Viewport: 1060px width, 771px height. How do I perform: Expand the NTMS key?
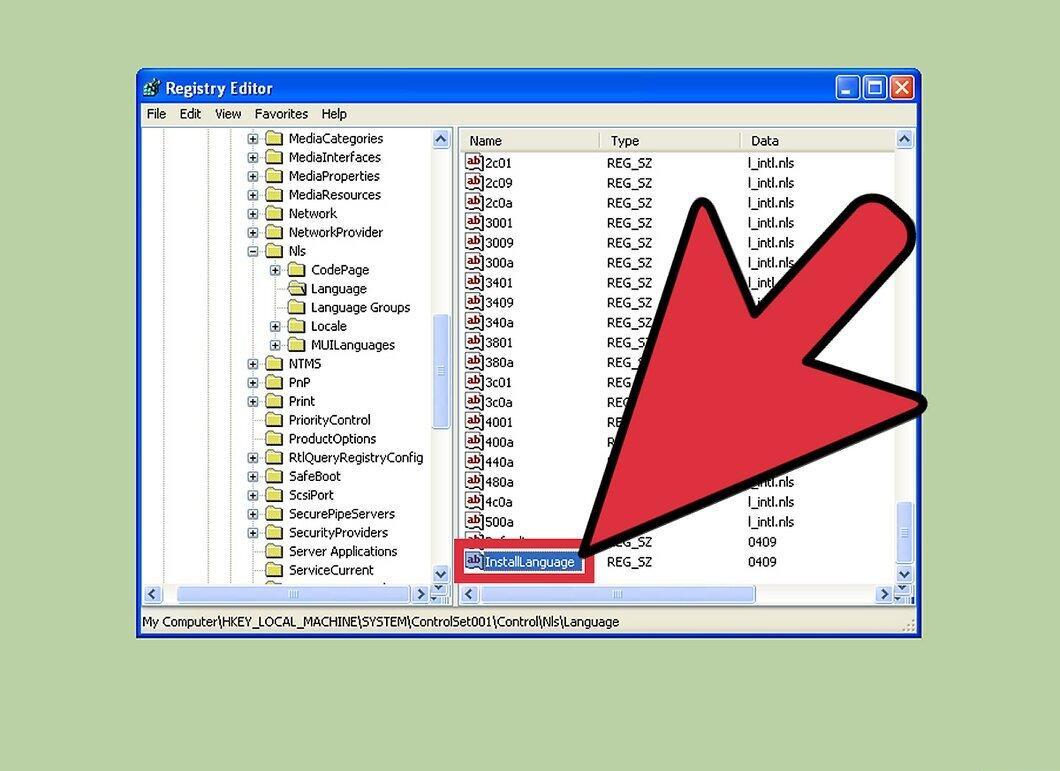coord(253,364)
